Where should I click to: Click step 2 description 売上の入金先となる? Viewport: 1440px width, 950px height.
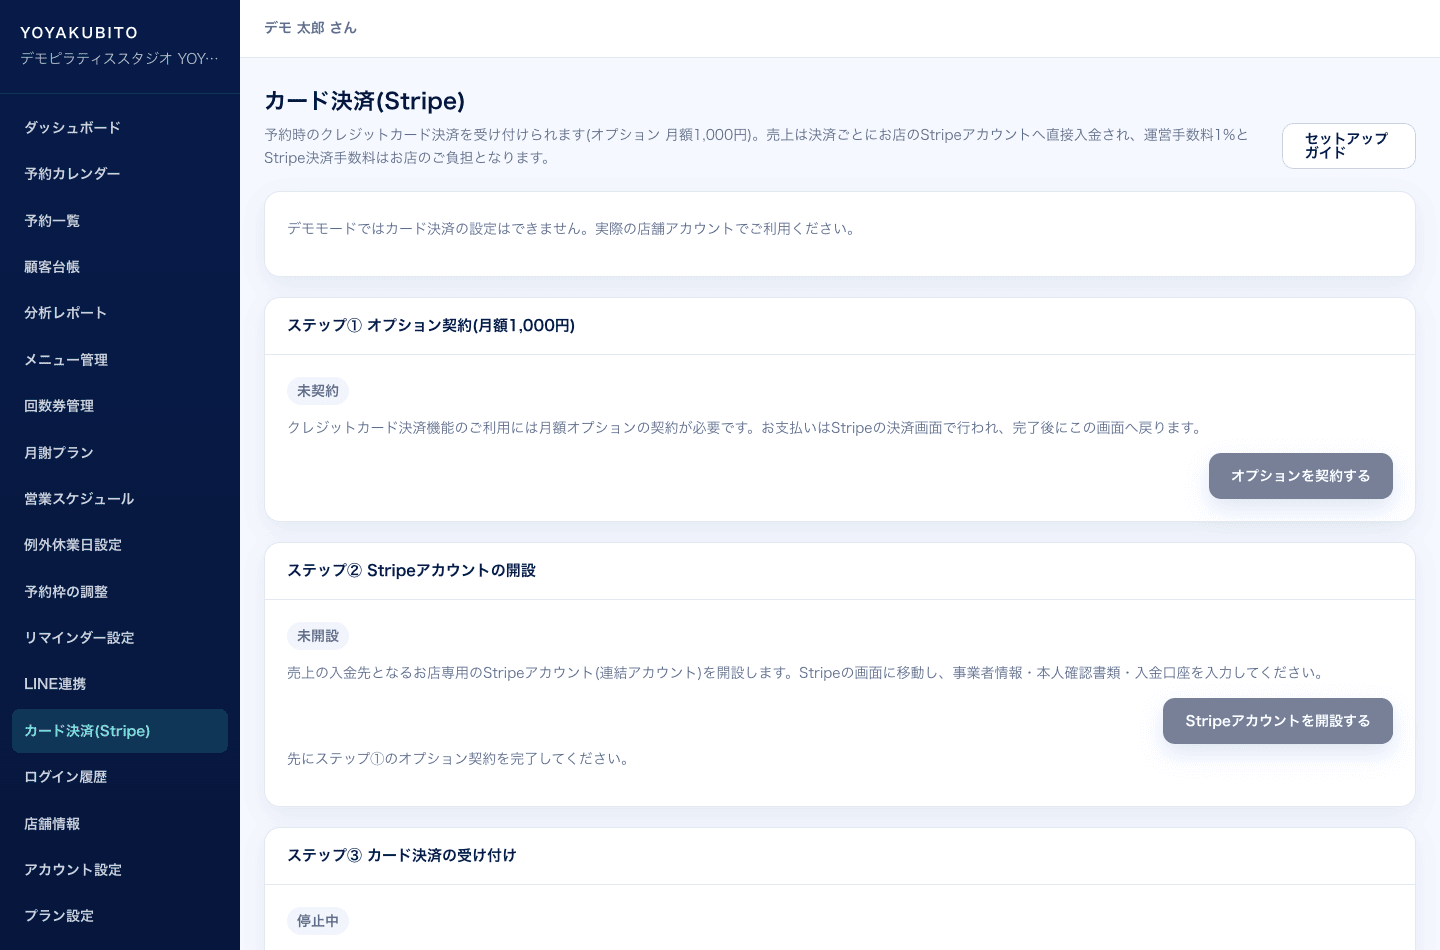(808, 673)
